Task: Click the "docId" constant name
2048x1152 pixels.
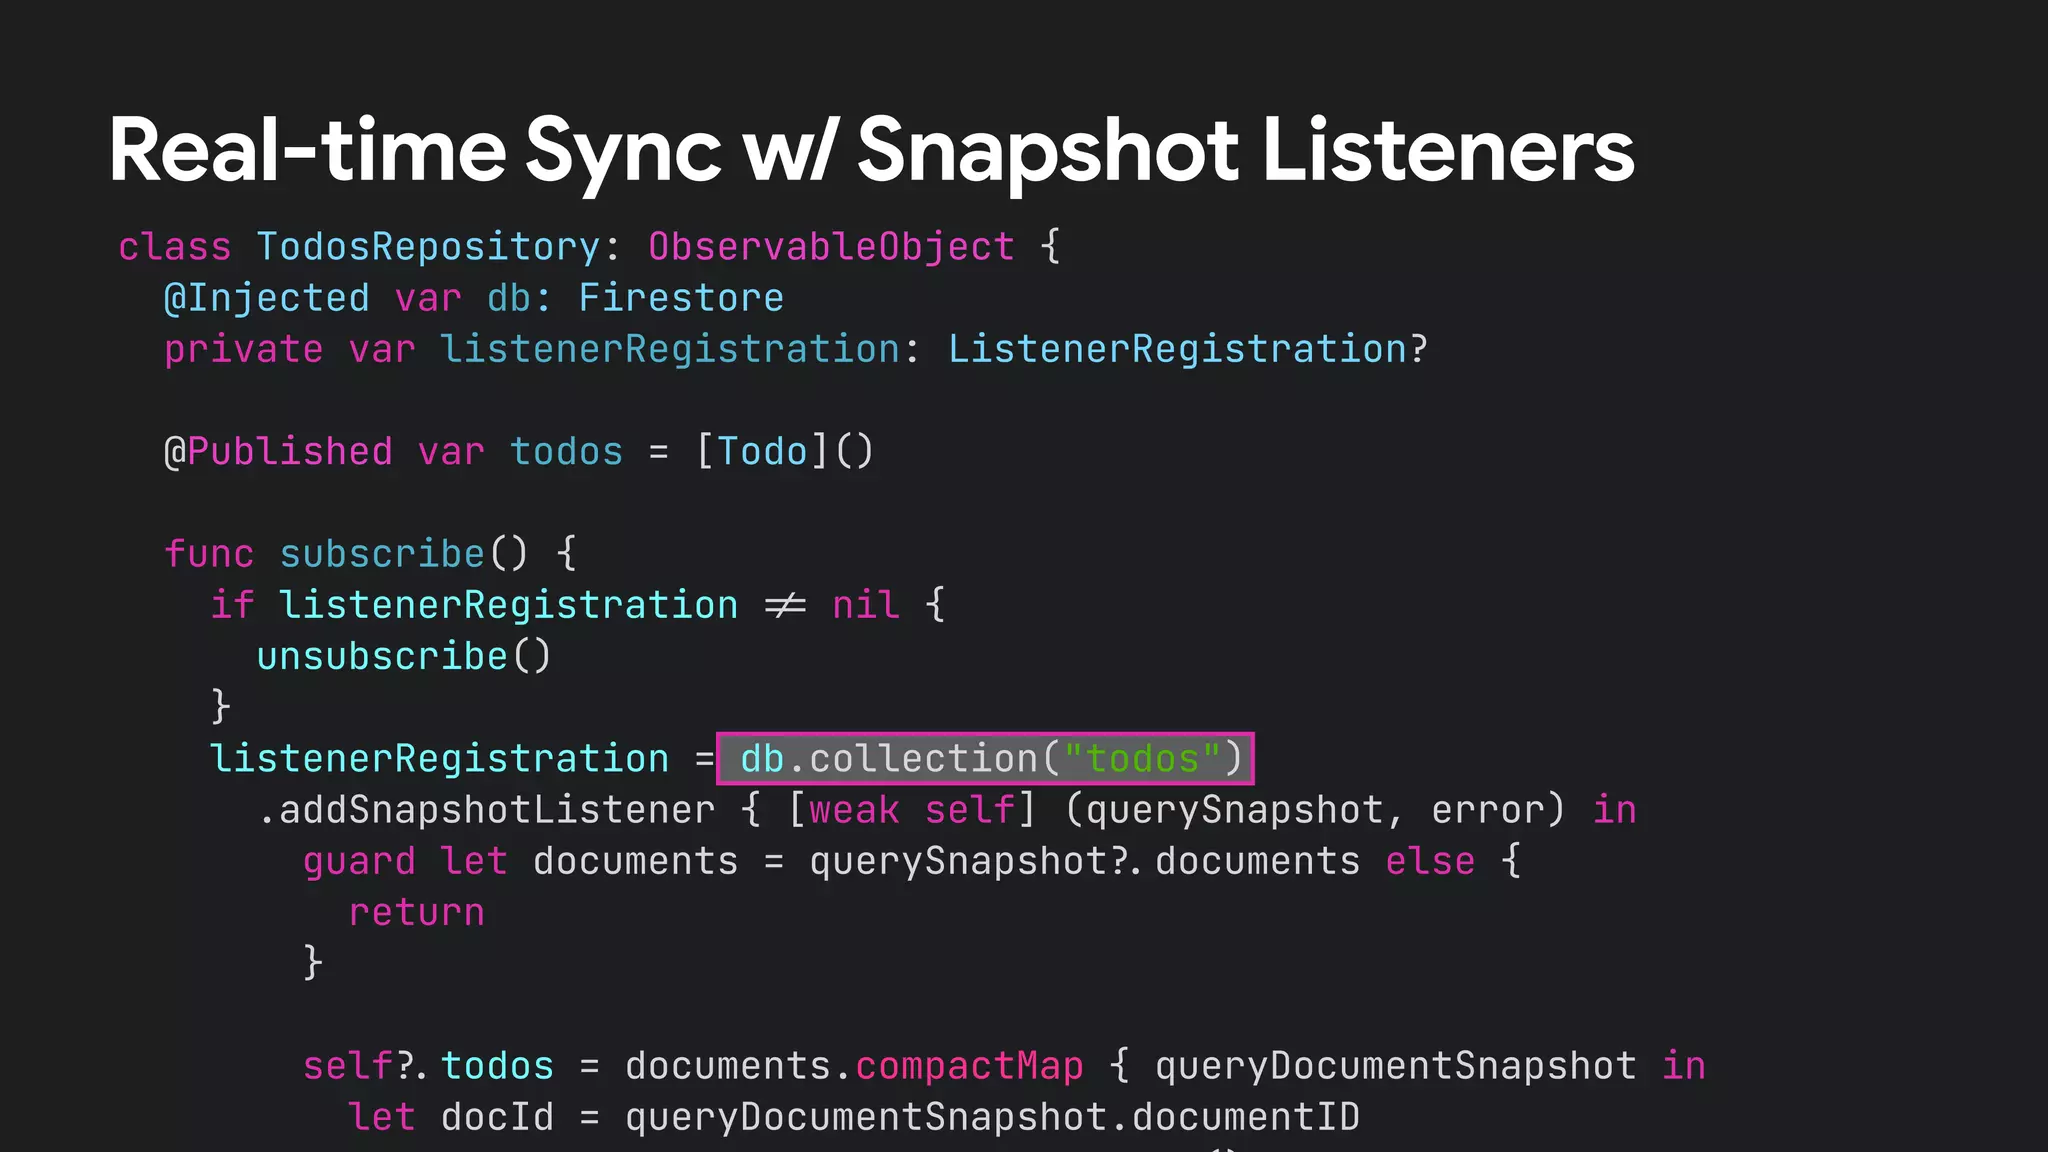Action: pyautogui.click(x=497, y=1117)
